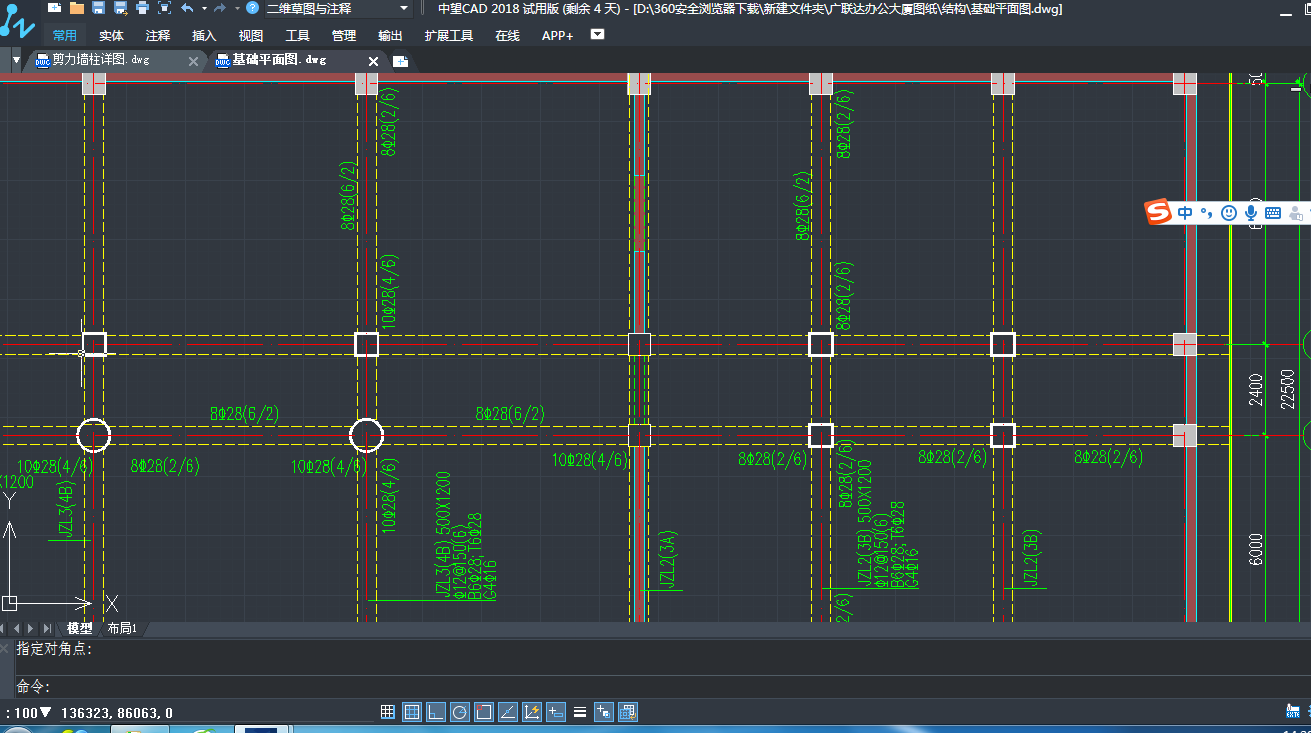Toggle dynamic input in status bar
1311x733 pixels.
coord(556,712)
